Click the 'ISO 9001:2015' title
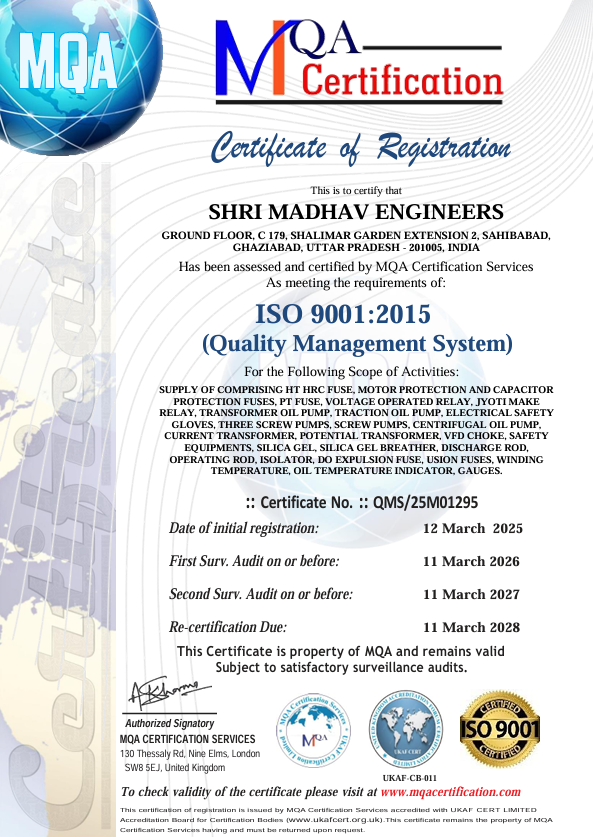593x837 pixels. click(343, 314)
